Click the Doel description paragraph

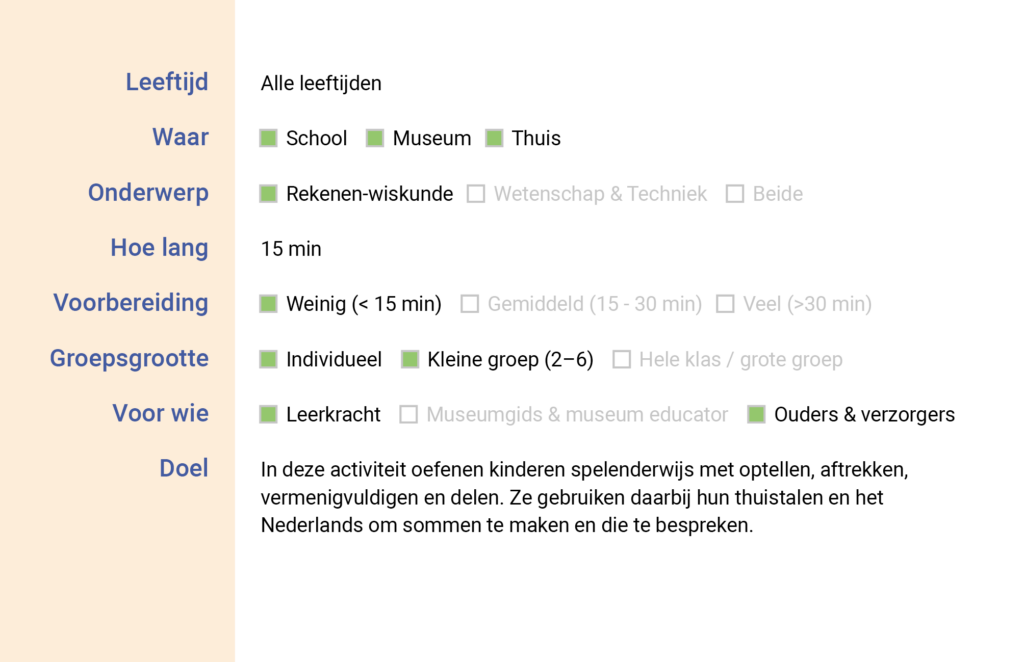click(584, 497)
